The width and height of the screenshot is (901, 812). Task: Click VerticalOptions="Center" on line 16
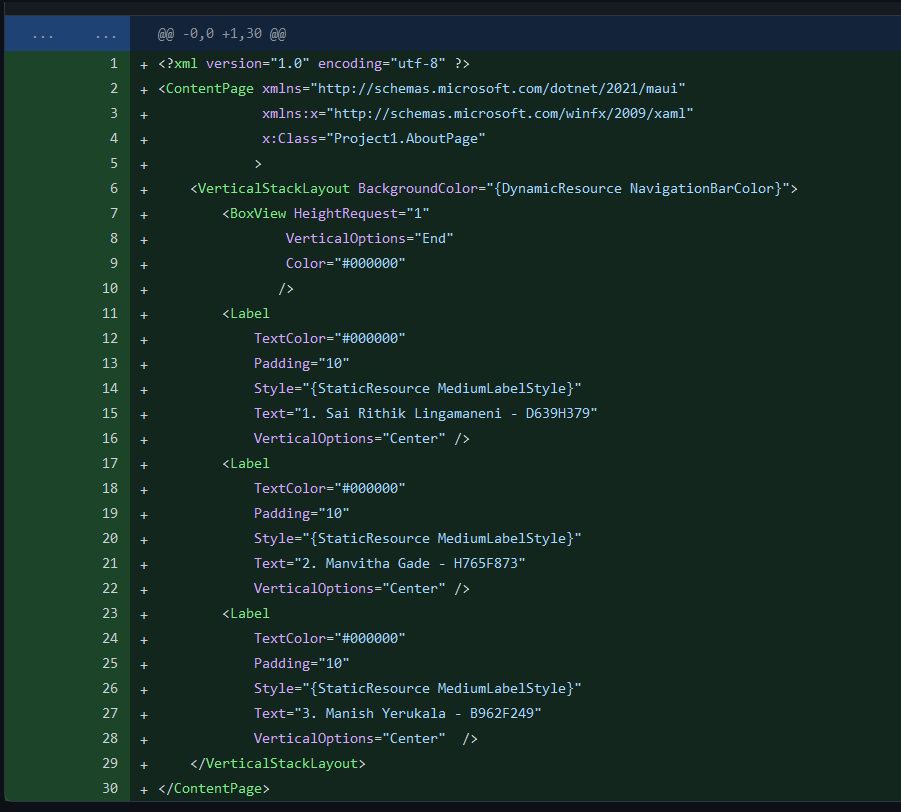tap(349, 438)
